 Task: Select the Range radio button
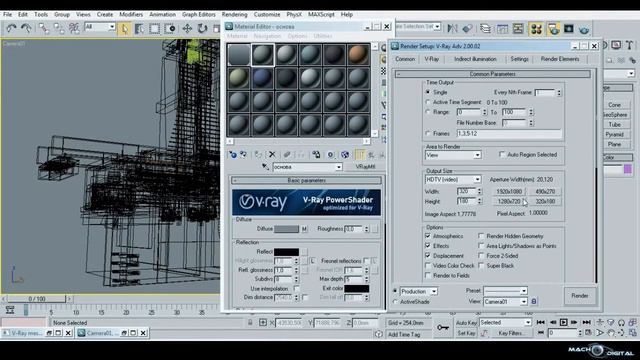[x=428, y=112]
